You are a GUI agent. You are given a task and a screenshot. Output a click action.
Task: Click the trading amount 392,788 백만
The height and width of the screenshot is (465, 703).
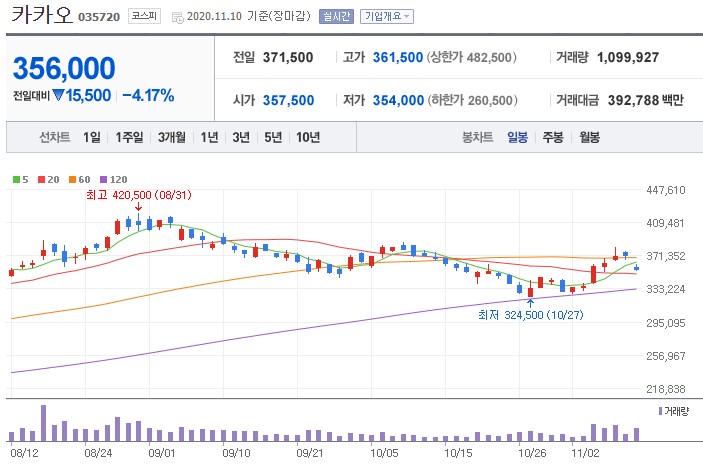(x=646, y=100)
